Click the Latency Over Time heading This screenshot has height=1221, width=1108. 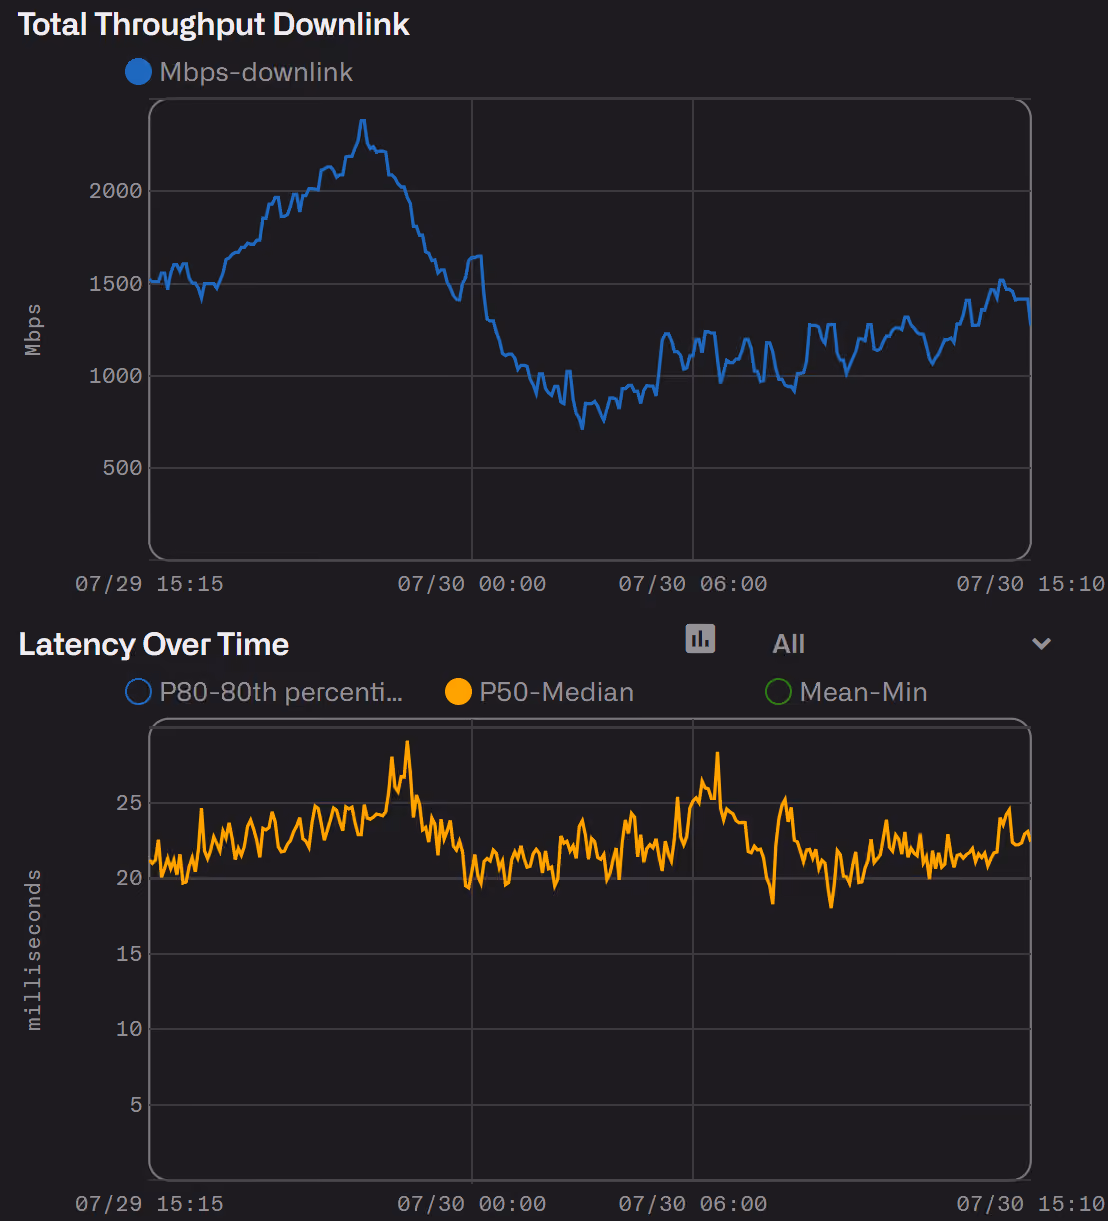click(154, 645)
